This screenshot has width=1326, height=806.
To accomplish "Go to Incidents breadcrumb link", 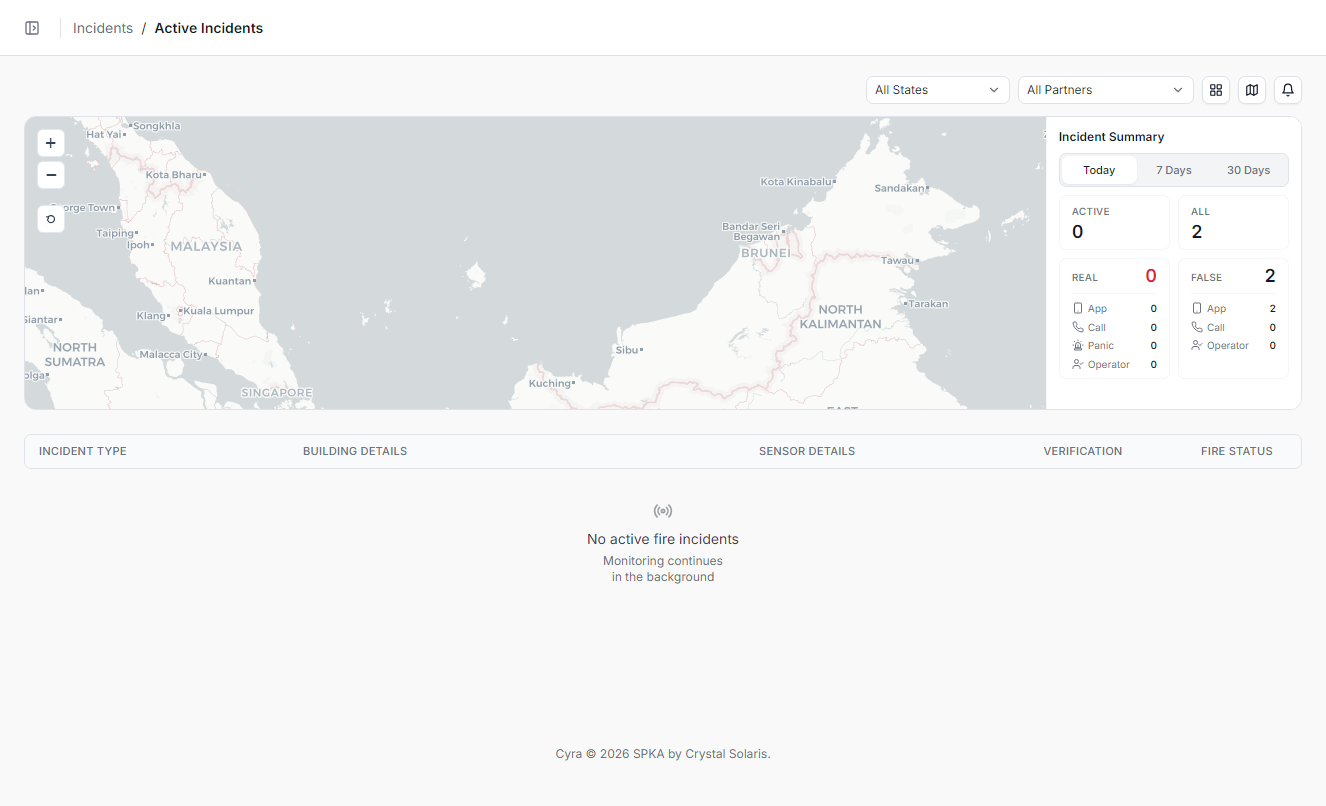I will point(103,28).
